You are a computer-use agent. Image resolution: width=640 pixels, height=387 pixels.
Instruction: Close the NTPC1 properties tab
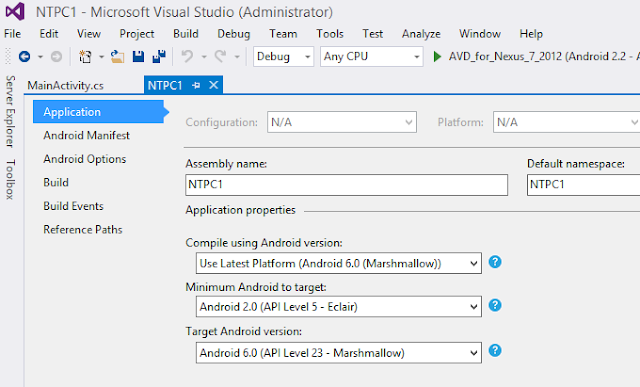point(213,85)
